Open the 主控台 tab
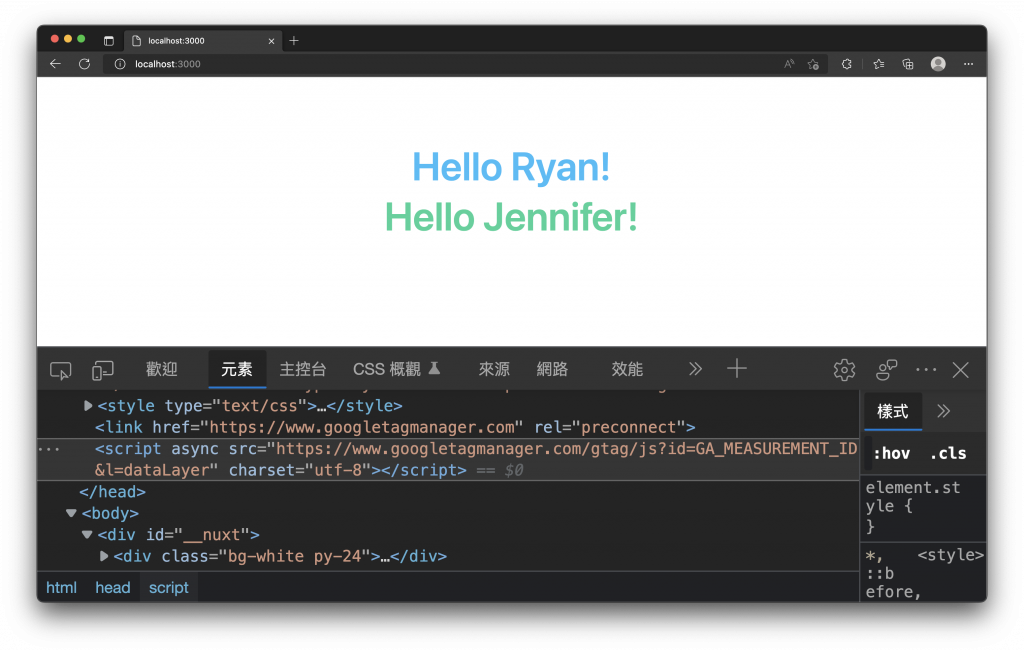The width and height of the screenshot is (1024, 651). (x=302, y=370)
